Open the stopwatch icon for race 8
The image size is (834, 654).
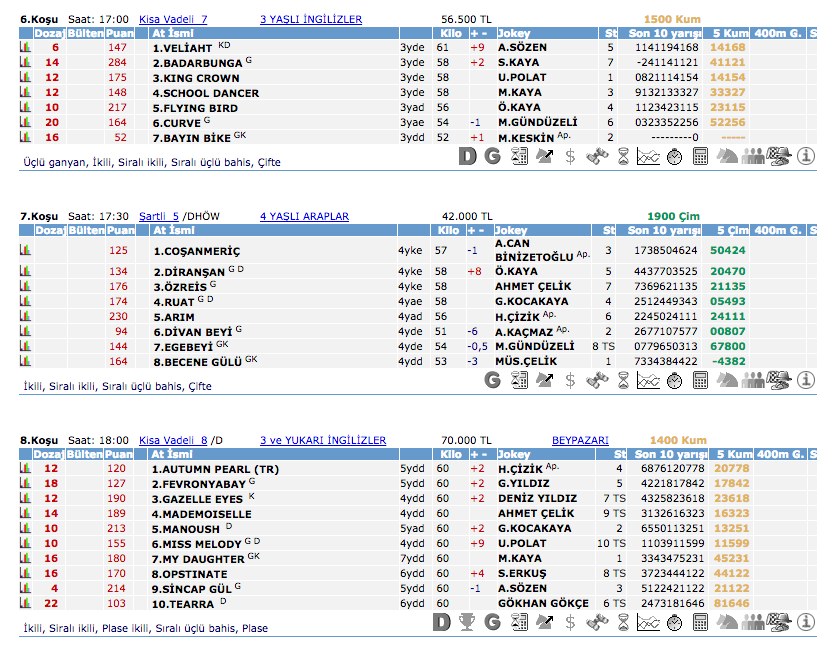pos(674,623)
